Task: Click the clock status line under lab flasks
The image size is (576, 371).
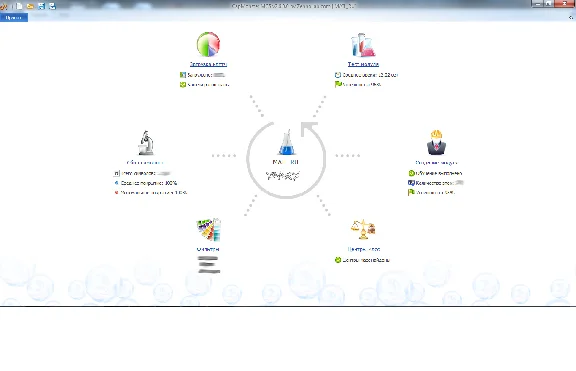Action: click(x=366, y=75)
